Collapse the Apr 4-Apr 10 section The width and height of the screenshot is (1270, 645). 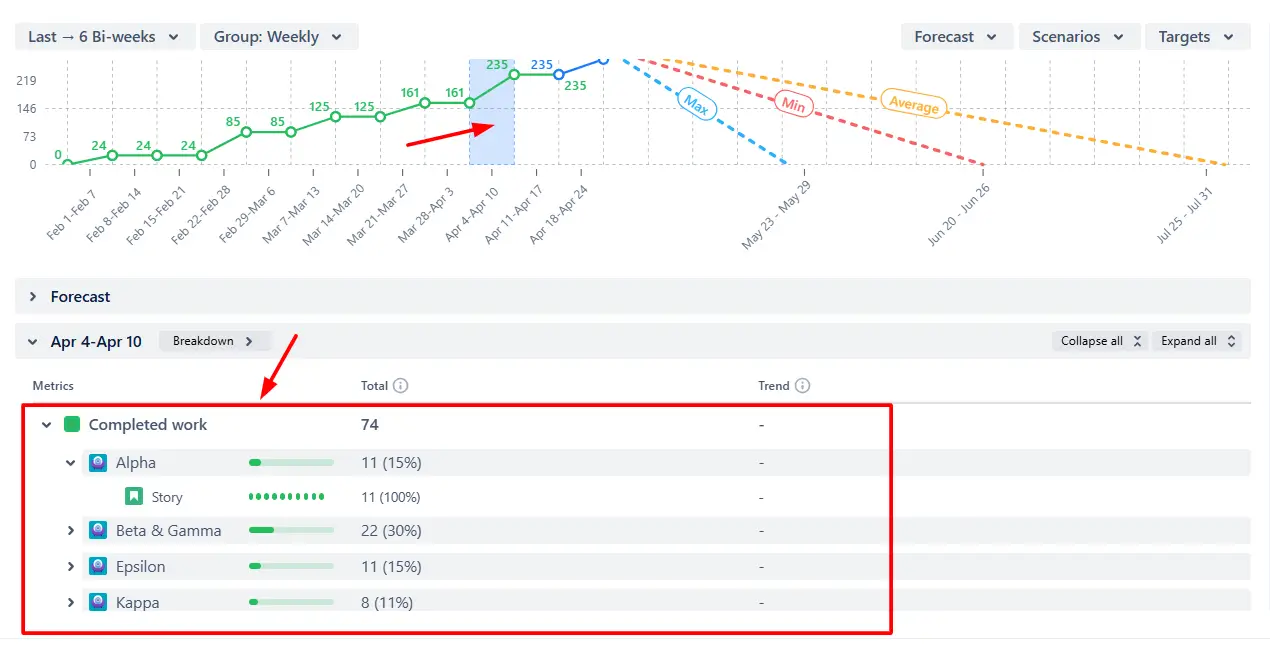point(33,342)
